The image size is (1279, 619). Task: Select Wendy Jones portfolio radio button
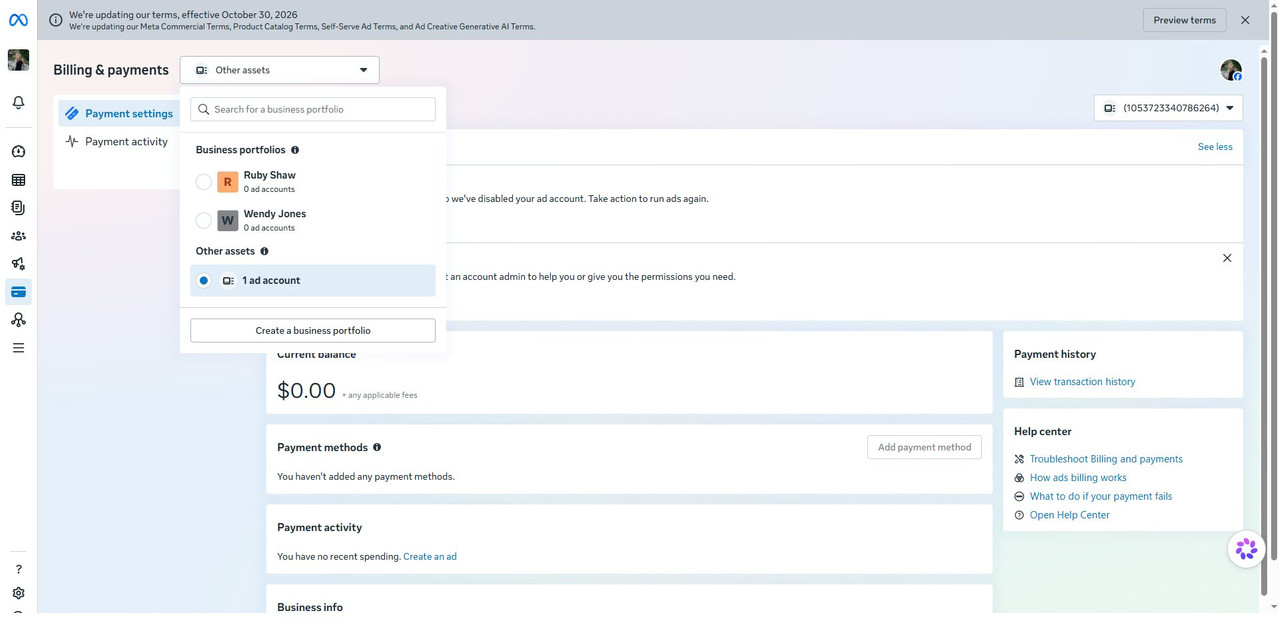coord(204,221)
